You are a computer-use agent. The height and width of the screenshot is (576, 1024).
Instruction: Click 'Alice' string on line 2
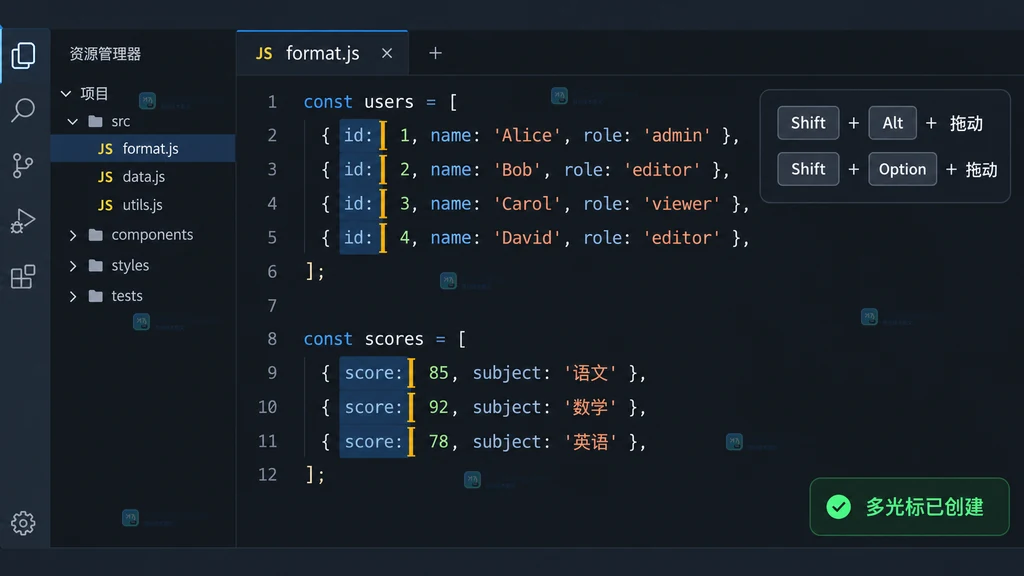526,135
